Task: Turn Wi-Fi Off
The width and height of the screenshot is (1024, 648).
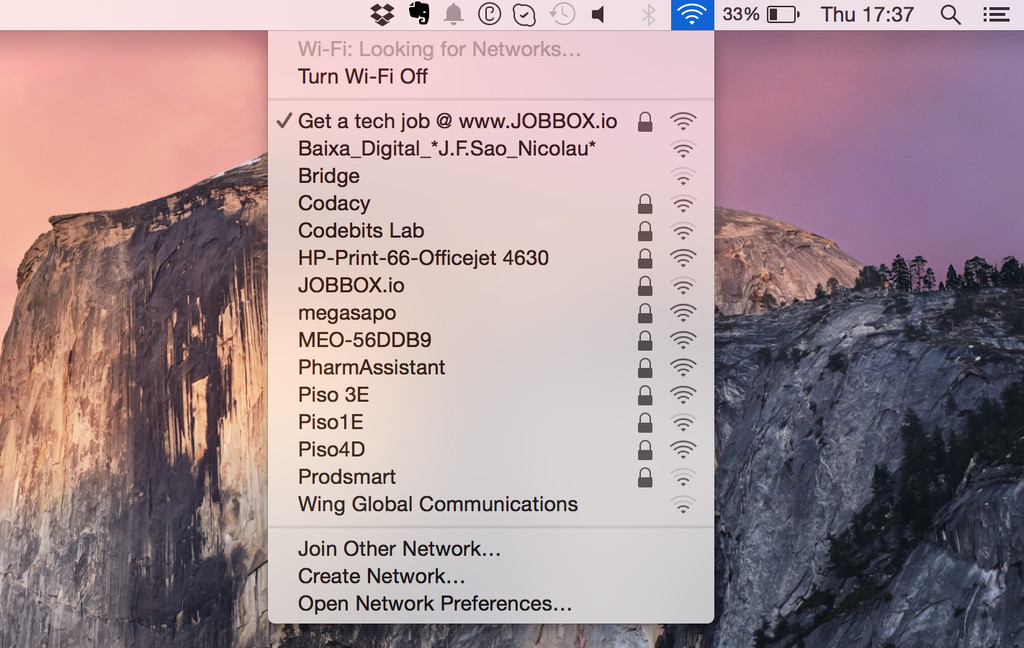Action: coord(490,76)
